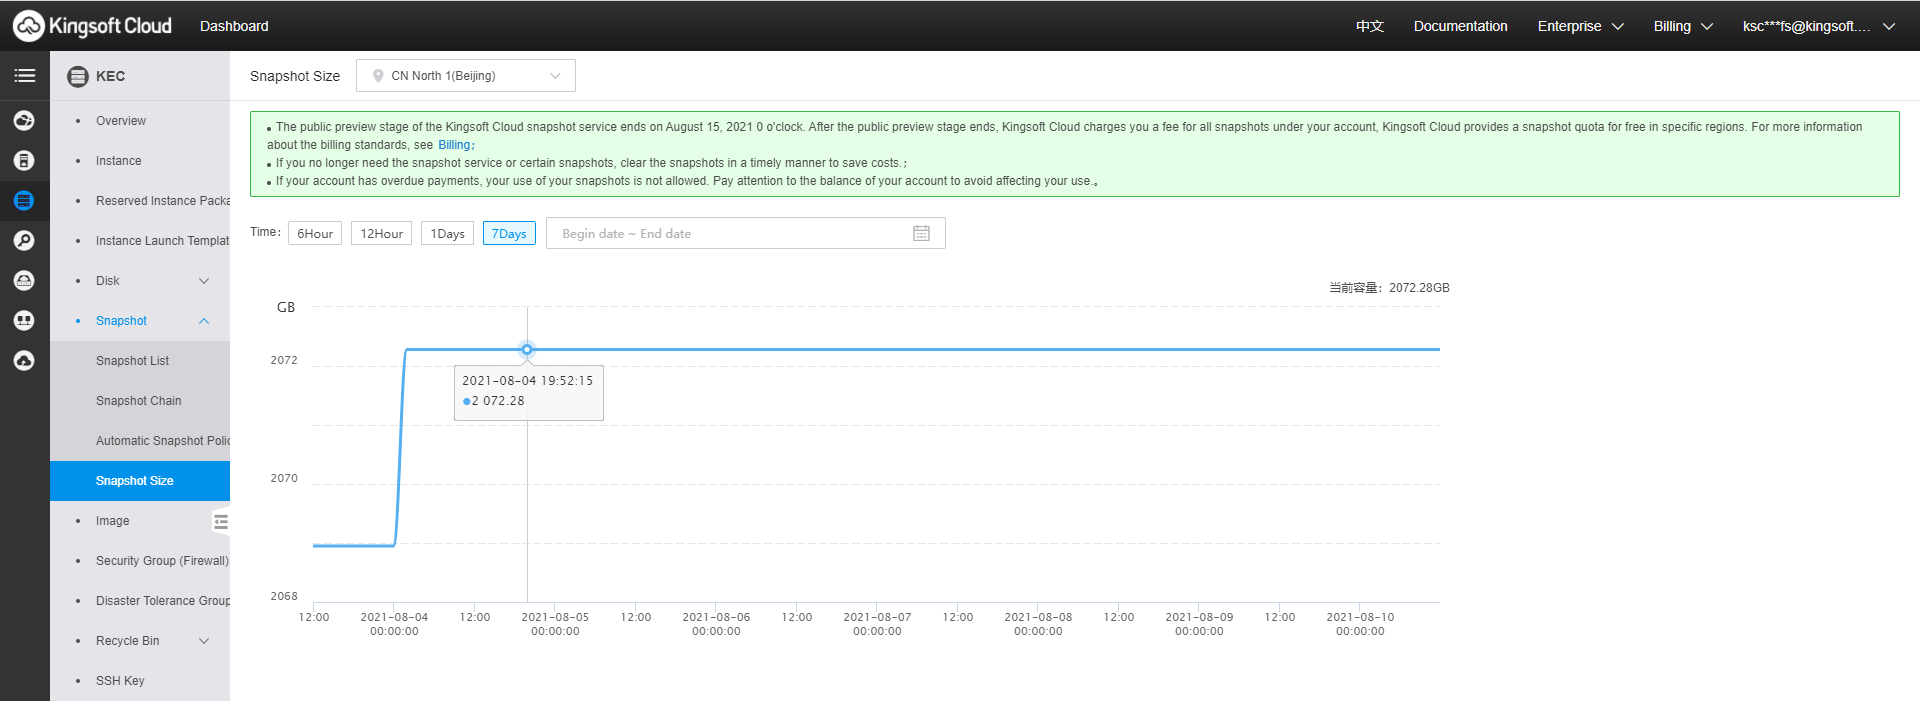Click the highlighted data point on the chart line
1920x701 pixels.
tap(527, 349)
